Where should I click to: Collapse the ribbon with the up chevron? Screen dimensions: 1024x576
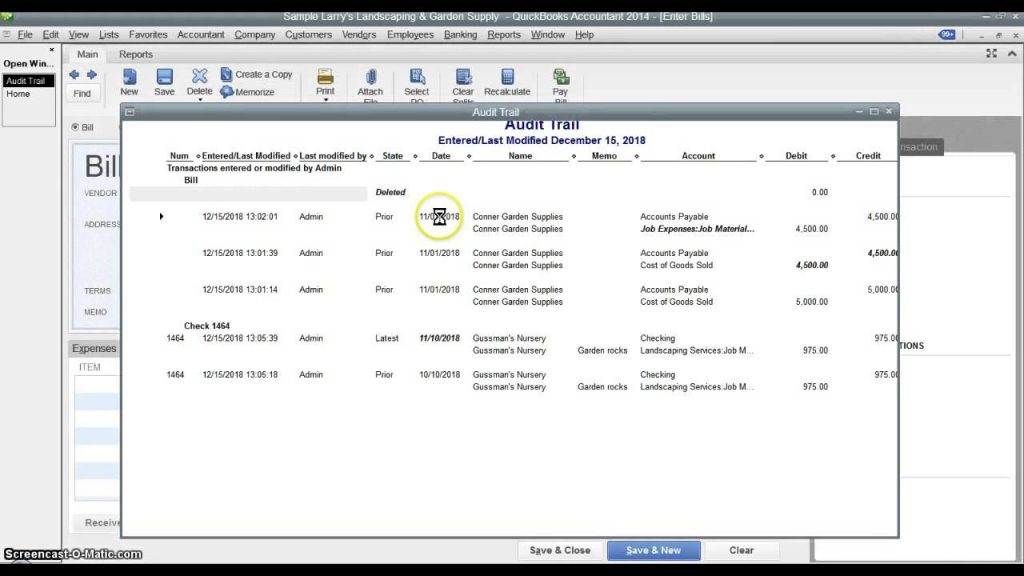(x=1012, y=54)
